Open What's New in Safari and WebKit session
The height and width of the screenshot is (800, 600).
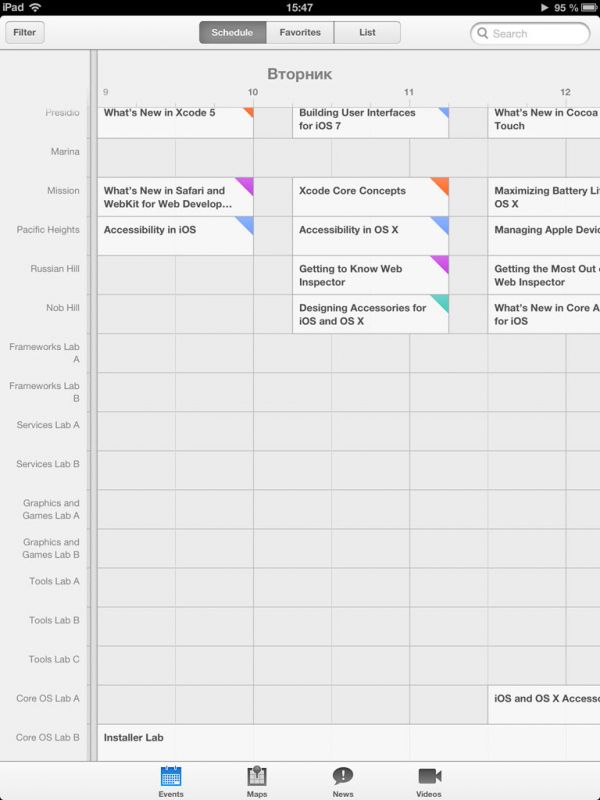pyautogui.click(x=175, y=197)
